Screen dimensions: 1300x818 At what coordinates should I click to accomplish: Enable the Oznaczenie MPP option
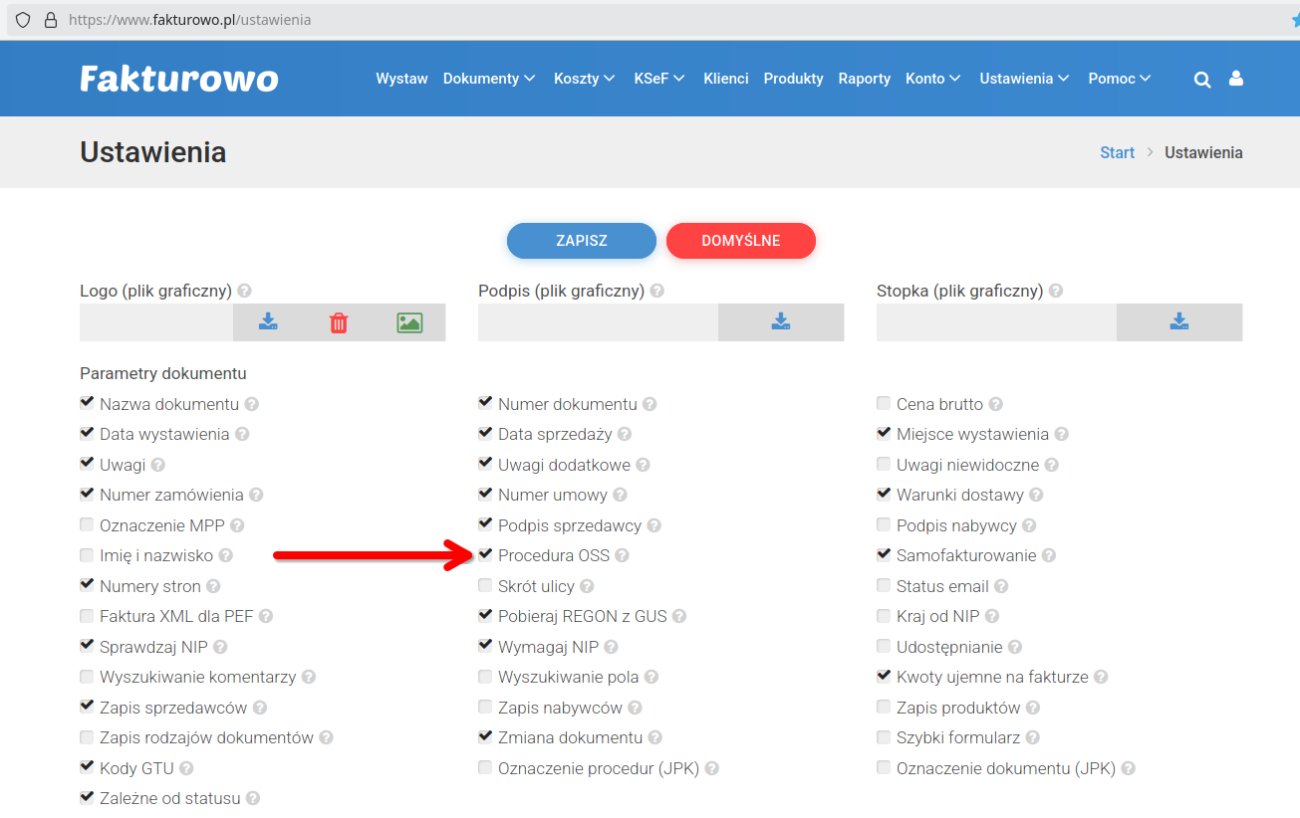(x=86, y=524)
